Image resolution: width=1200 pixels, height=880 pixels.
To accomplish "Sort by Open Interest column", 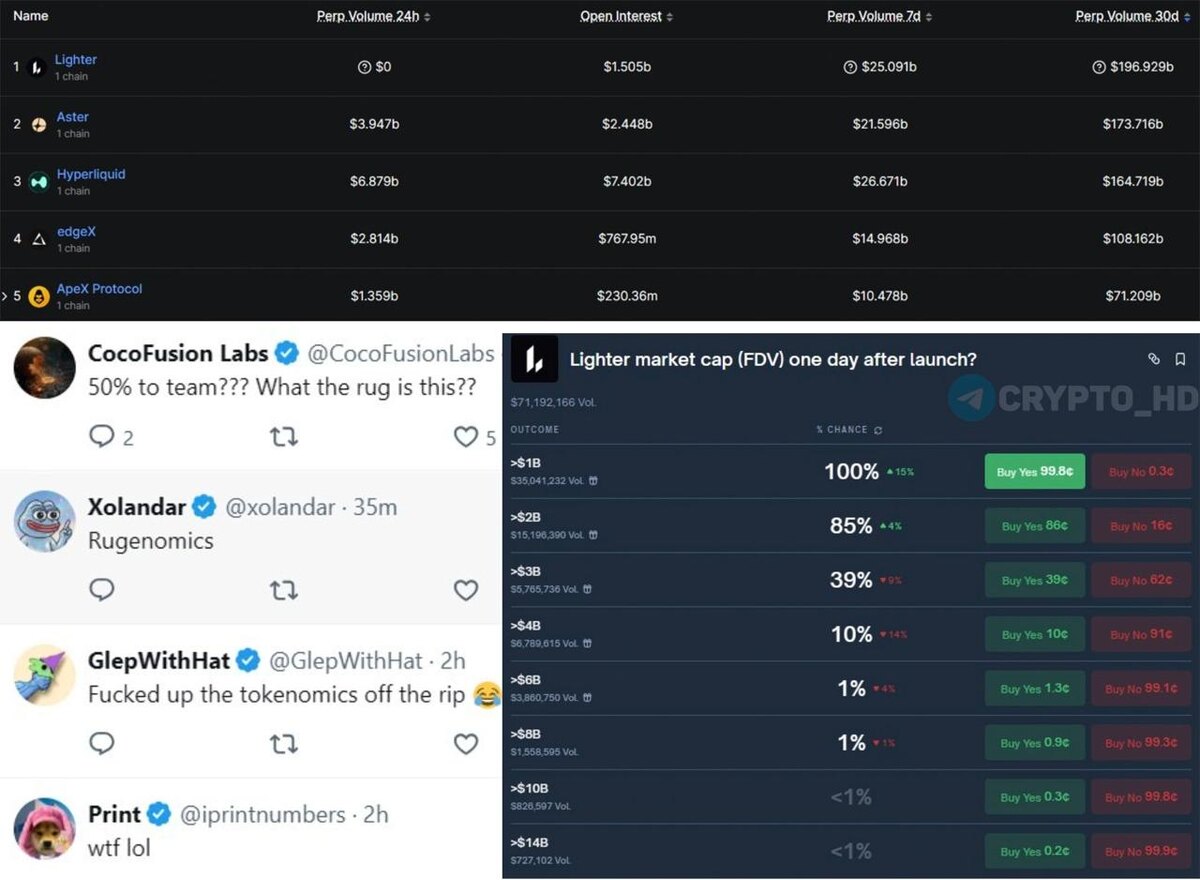I will (x=626, y=17).
